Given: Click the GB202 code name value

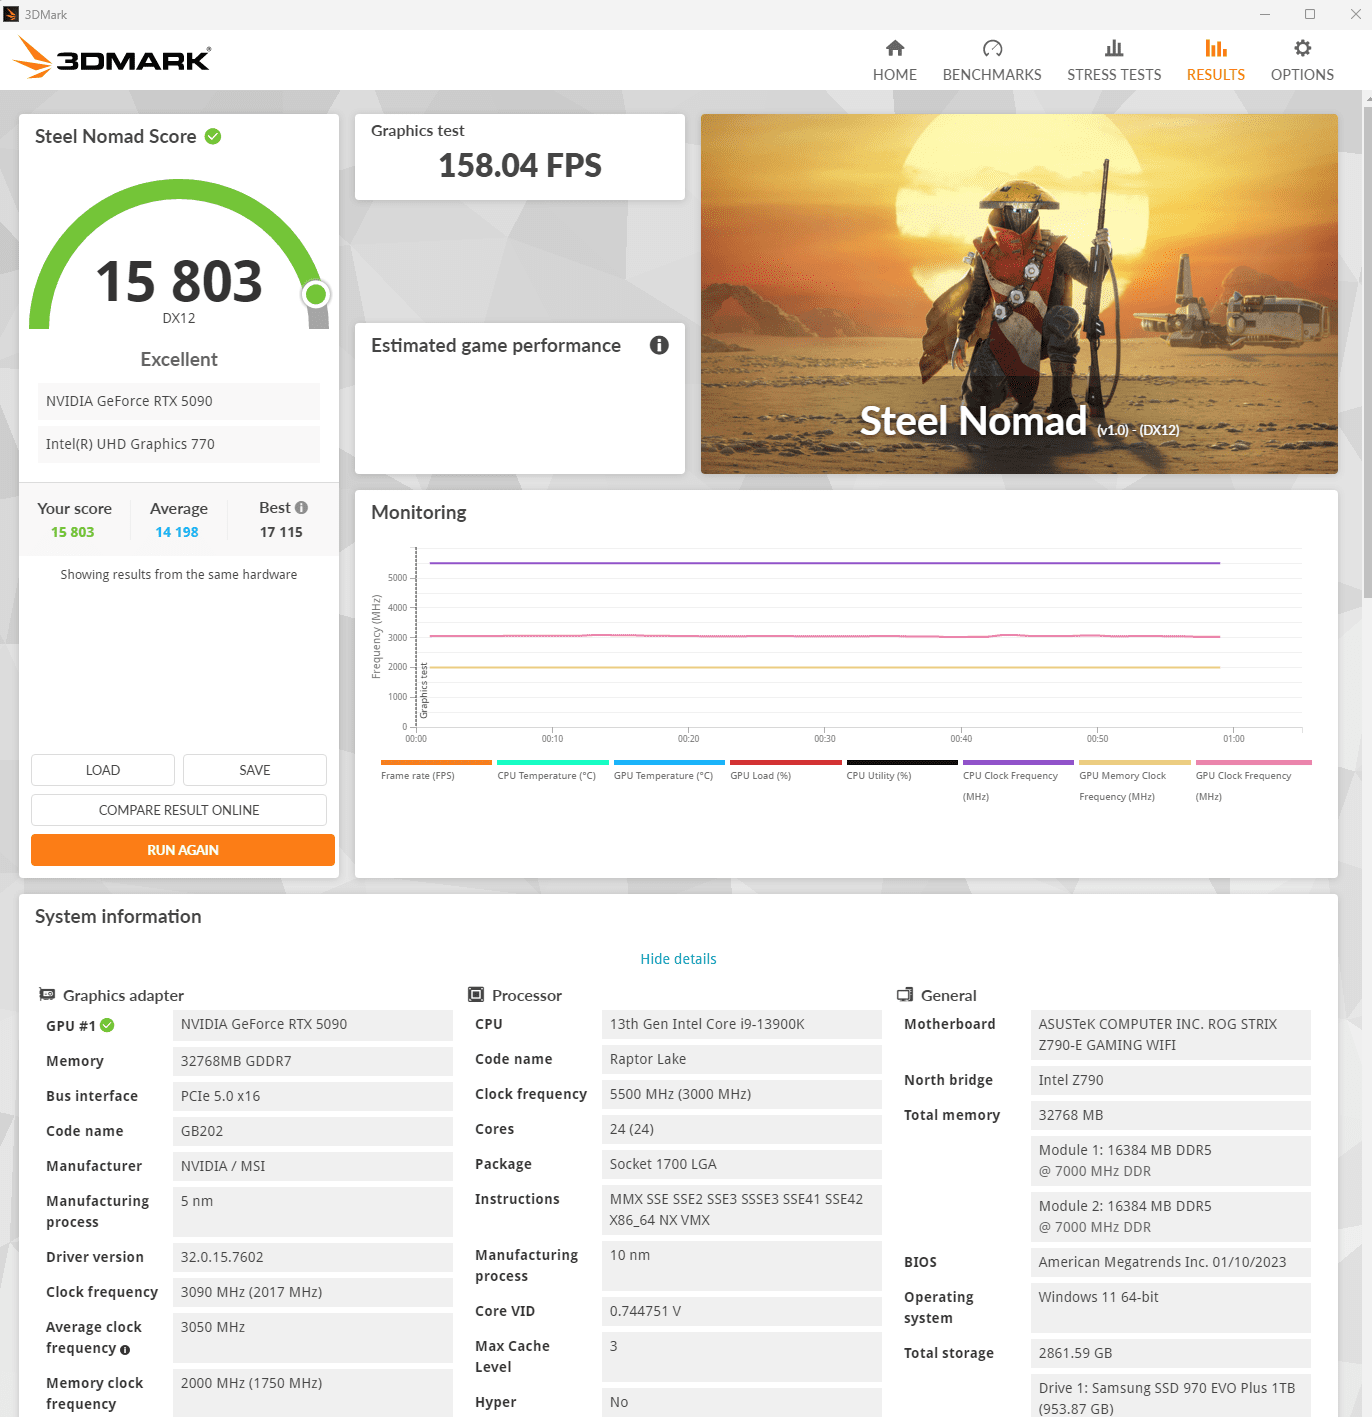Looking at the screenshot, I should (x=313, y=1131).
